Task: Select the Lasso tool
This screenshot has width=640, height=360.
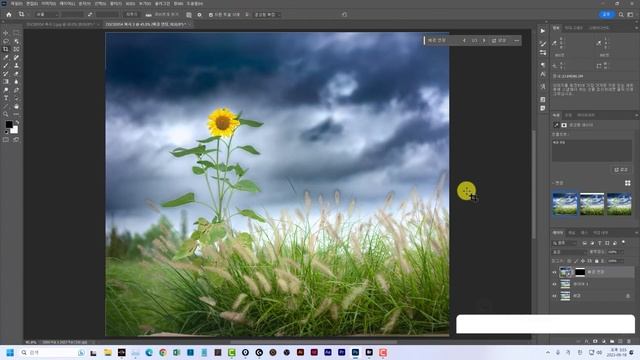Action: pos(6,41)
